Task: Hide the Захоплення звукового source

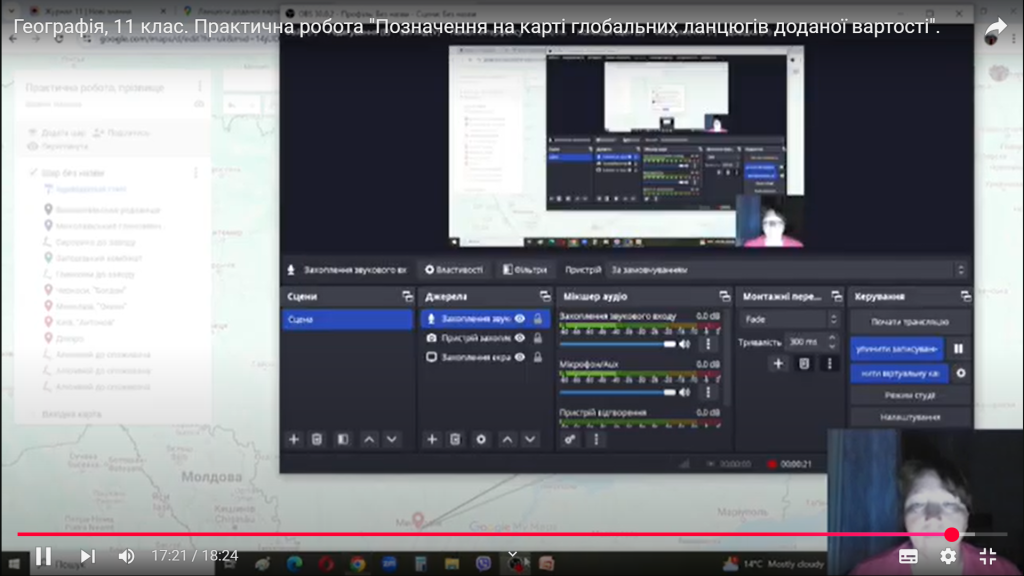Action: coord(520,319)
